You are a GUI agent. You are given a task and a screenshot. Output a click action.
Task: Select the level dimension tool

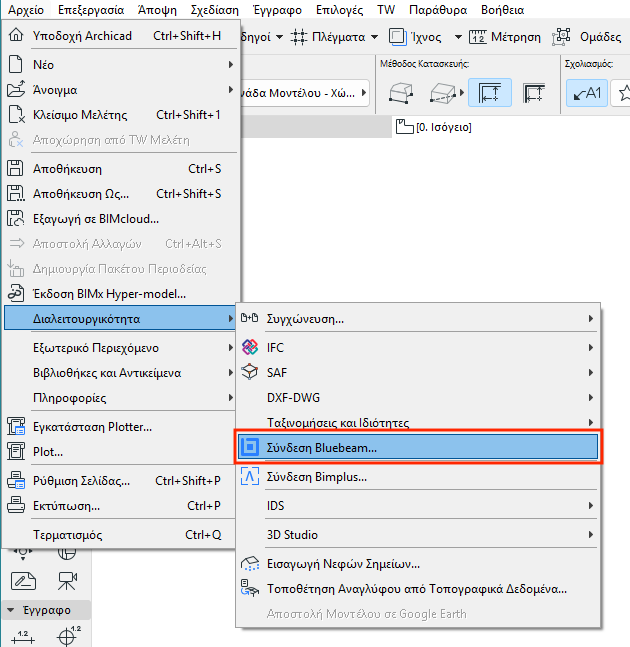tap(69, 636)
